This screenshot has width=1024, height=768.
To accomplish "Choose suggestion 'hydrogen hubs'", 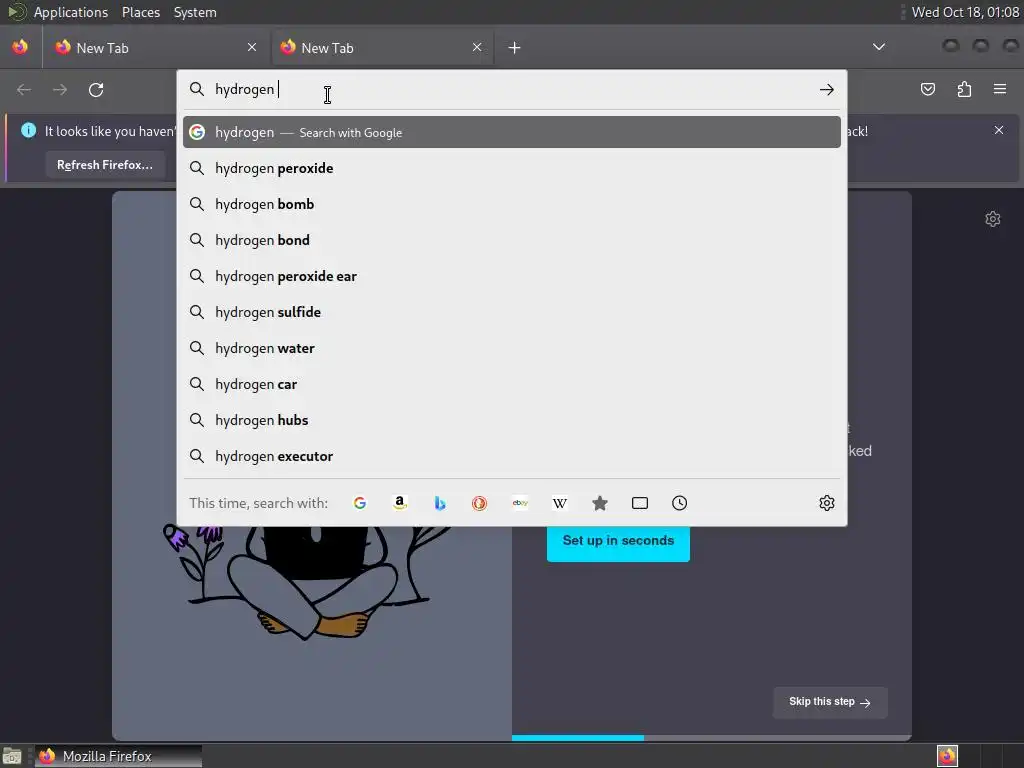I will 512,420.
